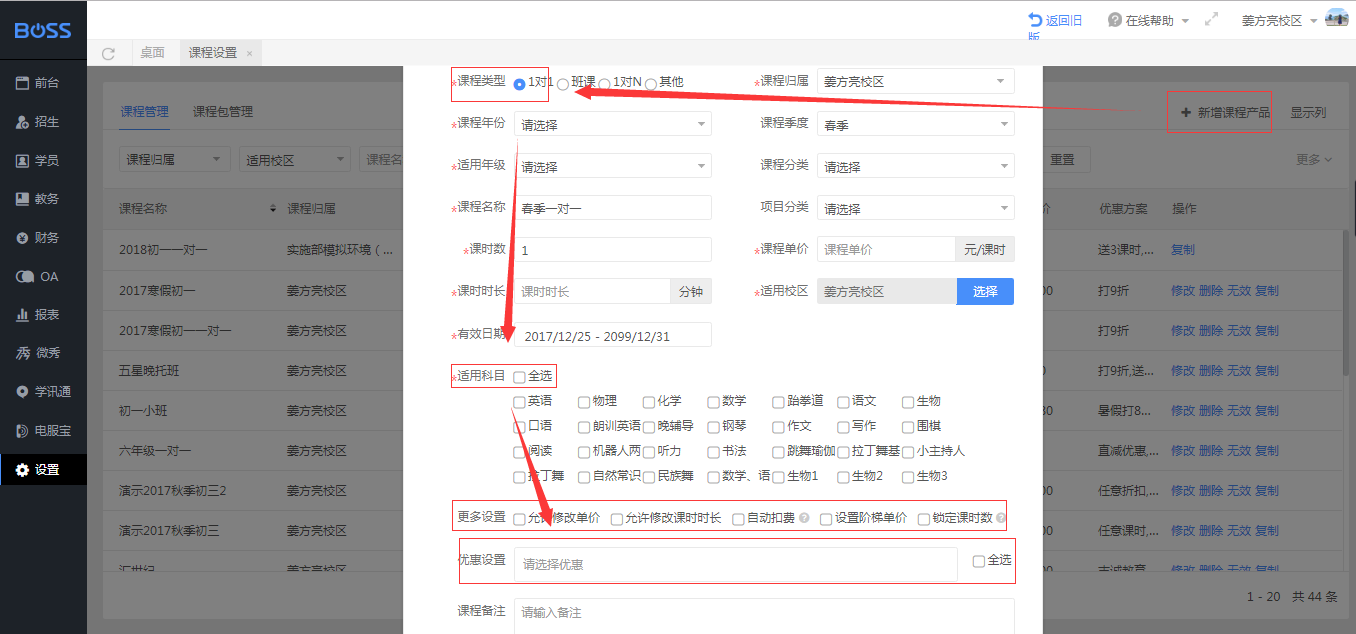
Task: Click the page refresh icon
Action: point(109,53)
